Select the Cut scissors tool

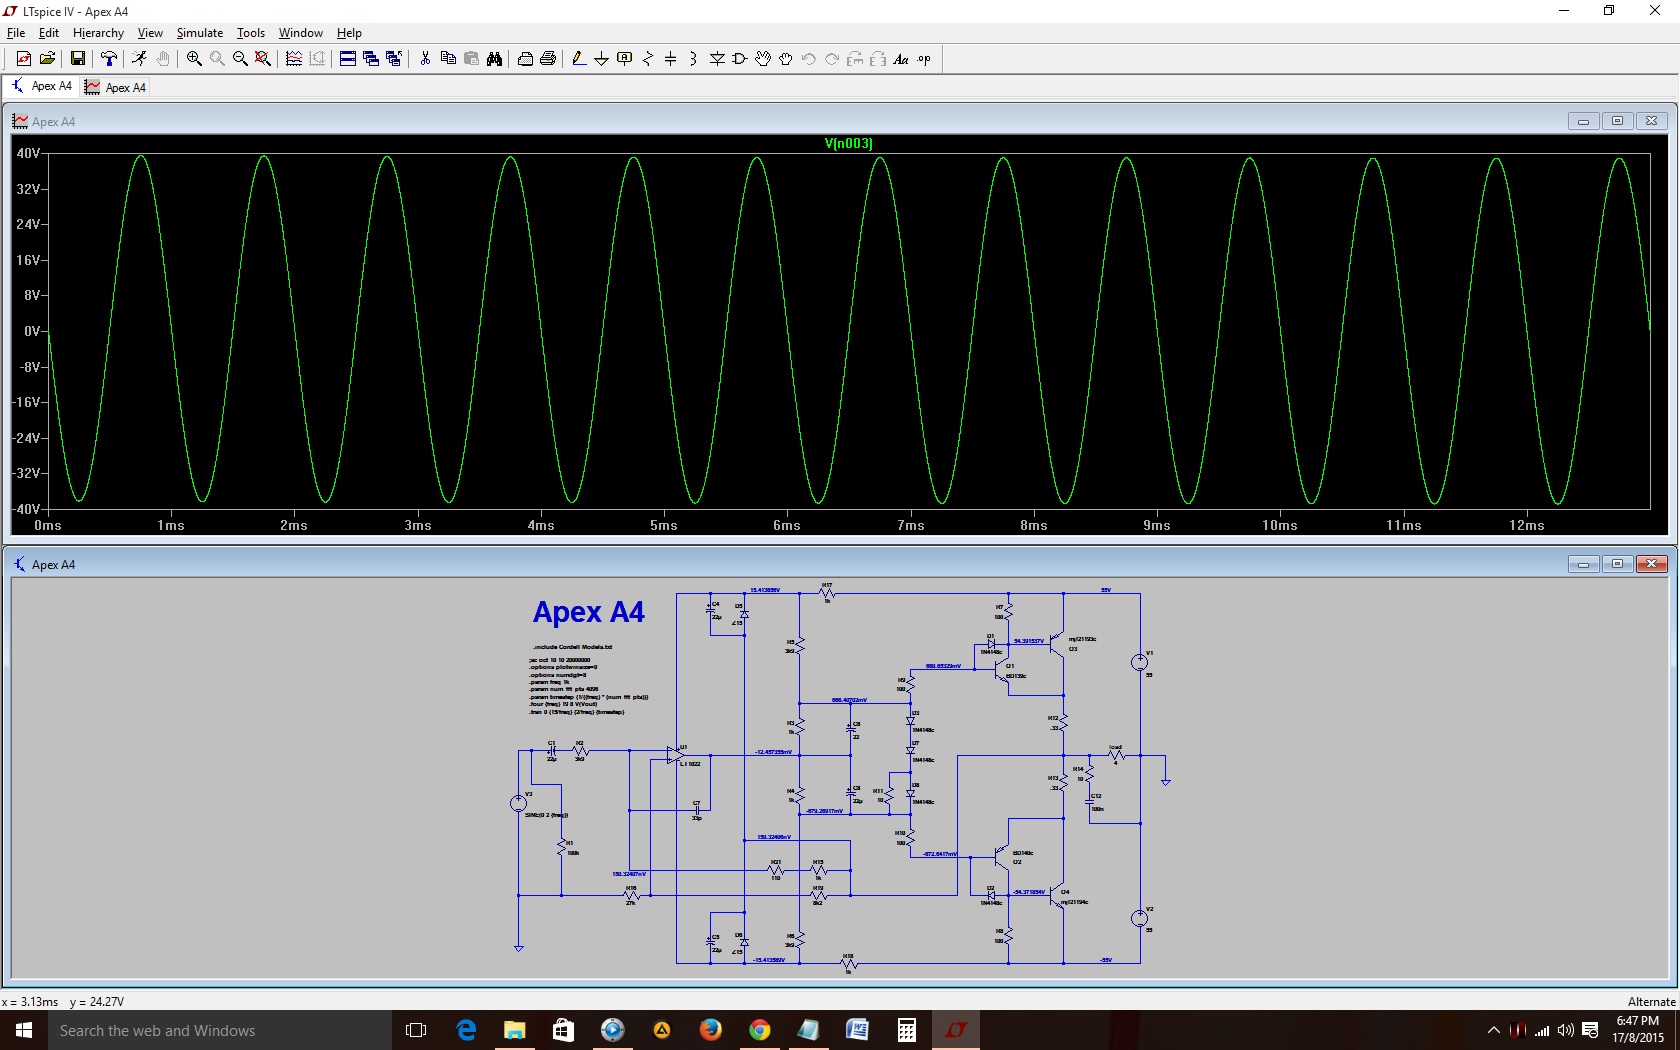point(425,59)
